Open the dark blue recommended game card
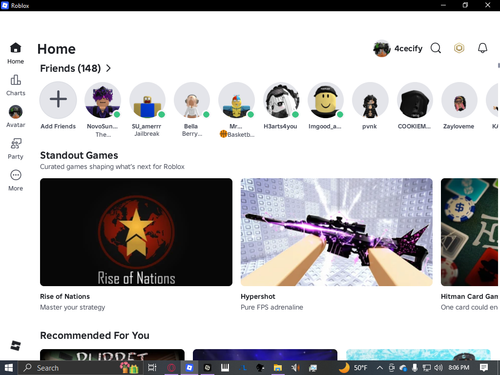 pos(265,355)
